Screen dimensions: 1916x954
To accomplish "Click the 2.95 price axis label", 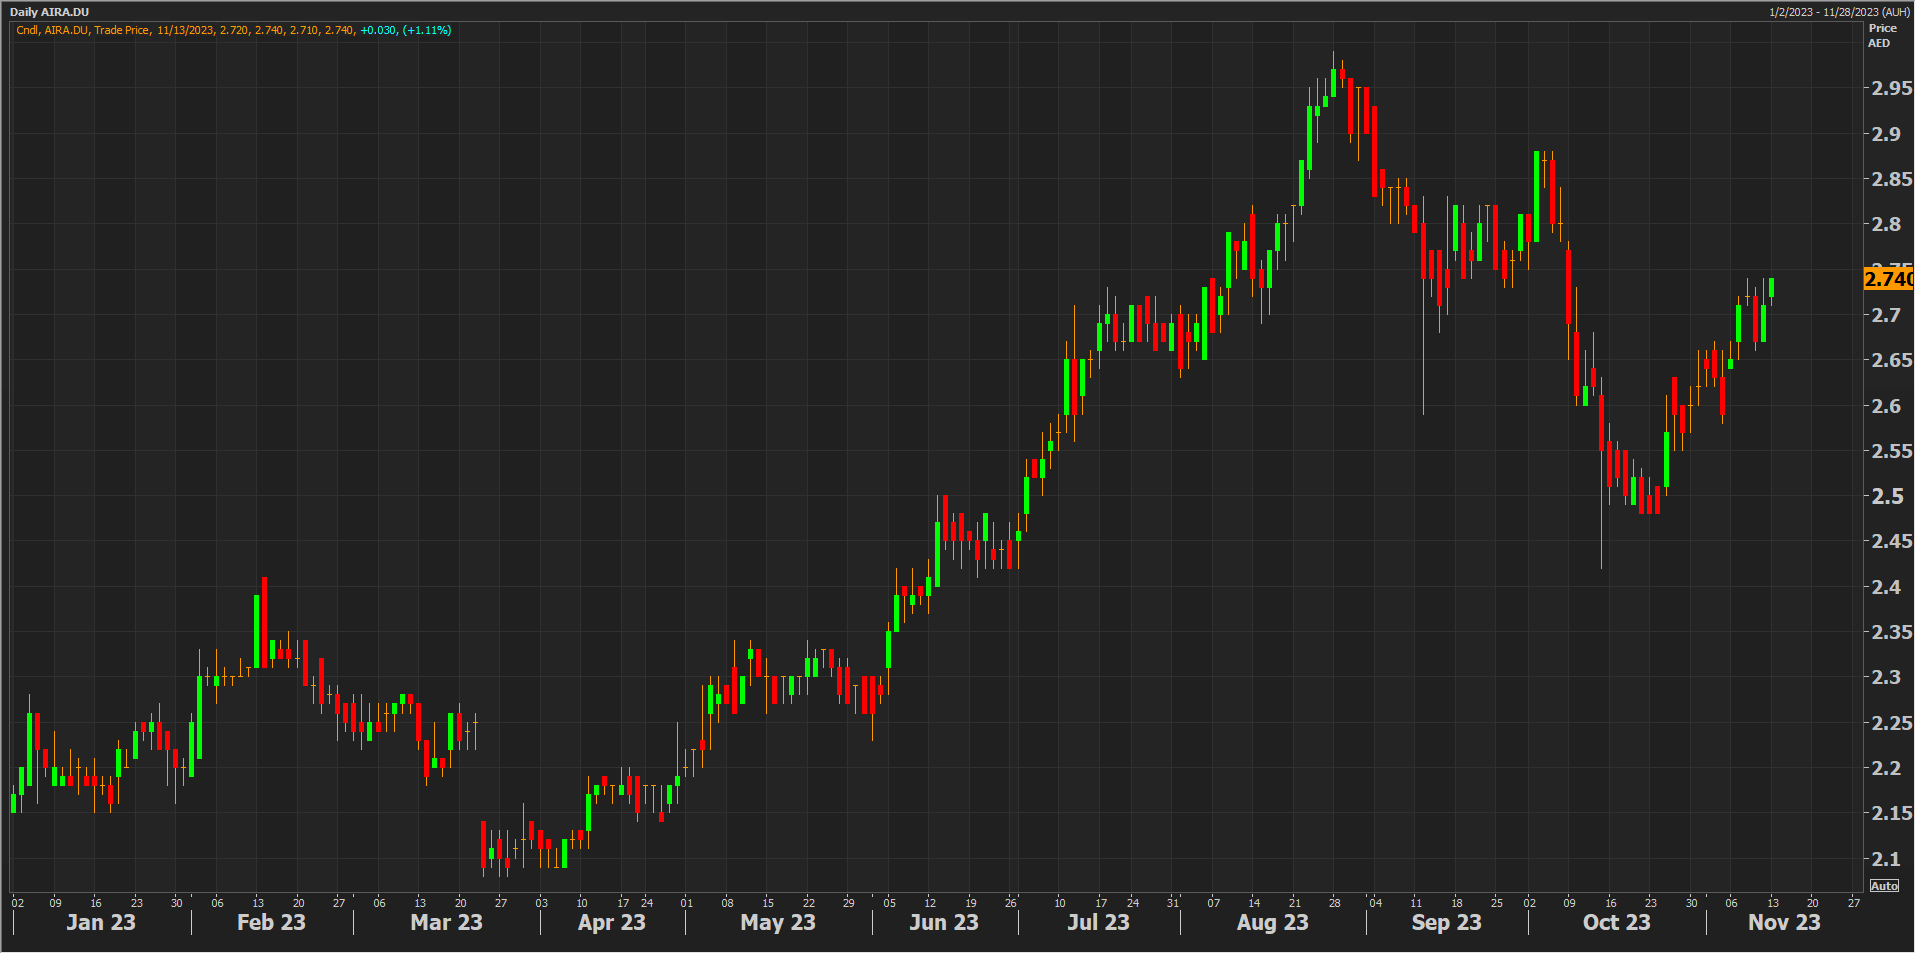I will (1892, 88).
